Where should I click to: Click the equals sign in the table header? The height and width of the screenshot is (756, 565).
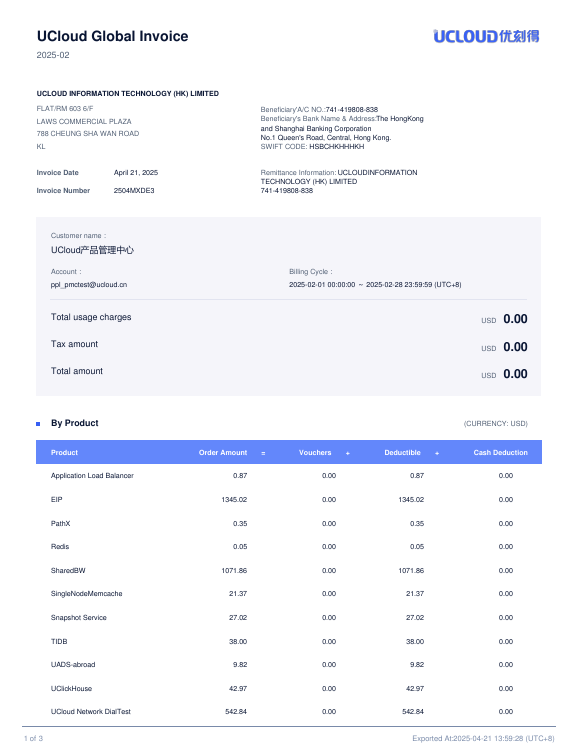pos(263,453)
